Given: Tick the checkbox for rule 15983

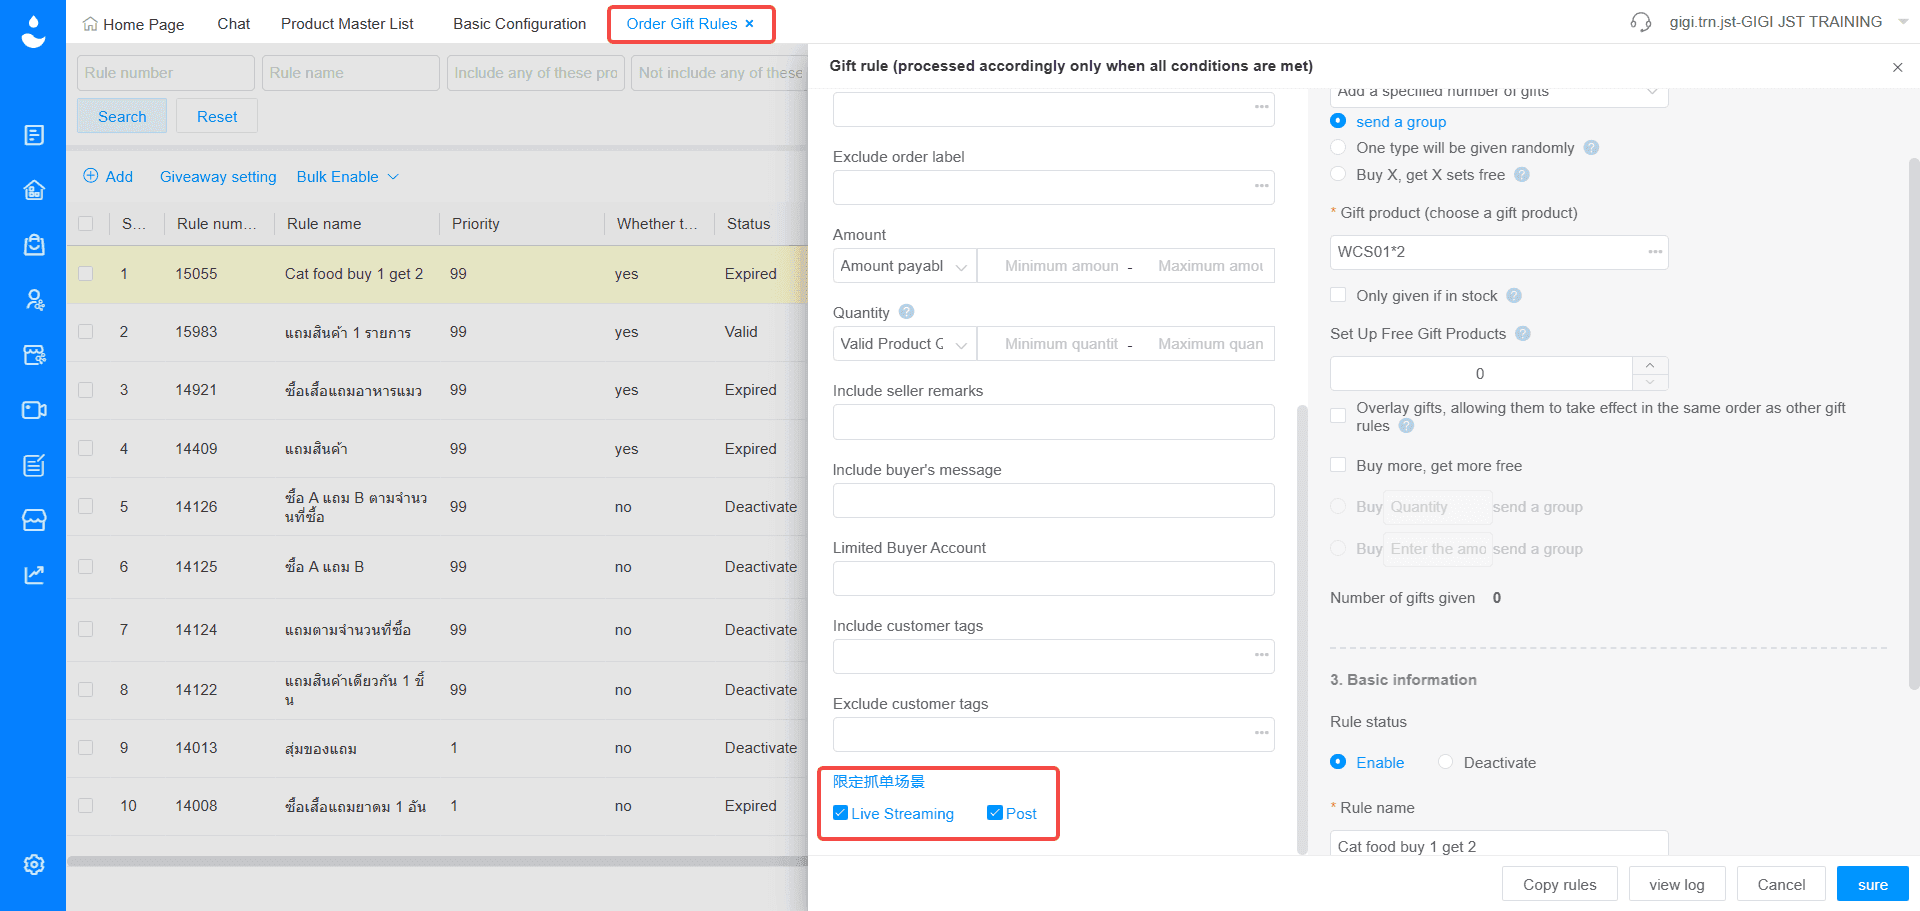Looking at the screenshot, I should coord(86,332).
